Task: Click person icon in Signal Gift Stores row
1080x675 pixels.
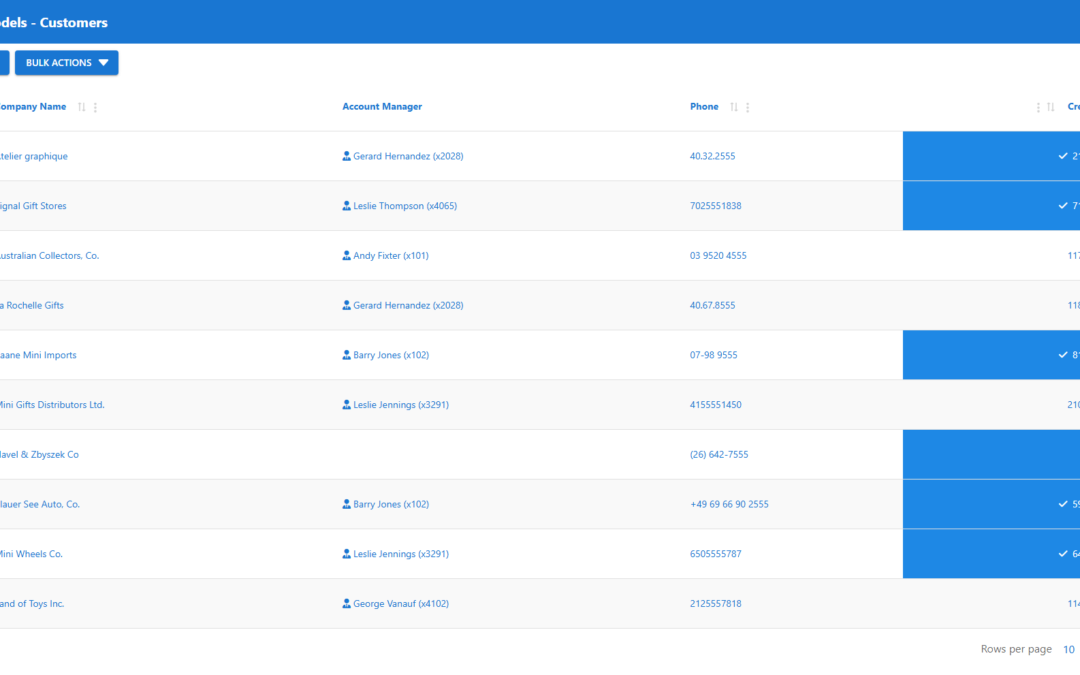Action: tap(346, 206)
